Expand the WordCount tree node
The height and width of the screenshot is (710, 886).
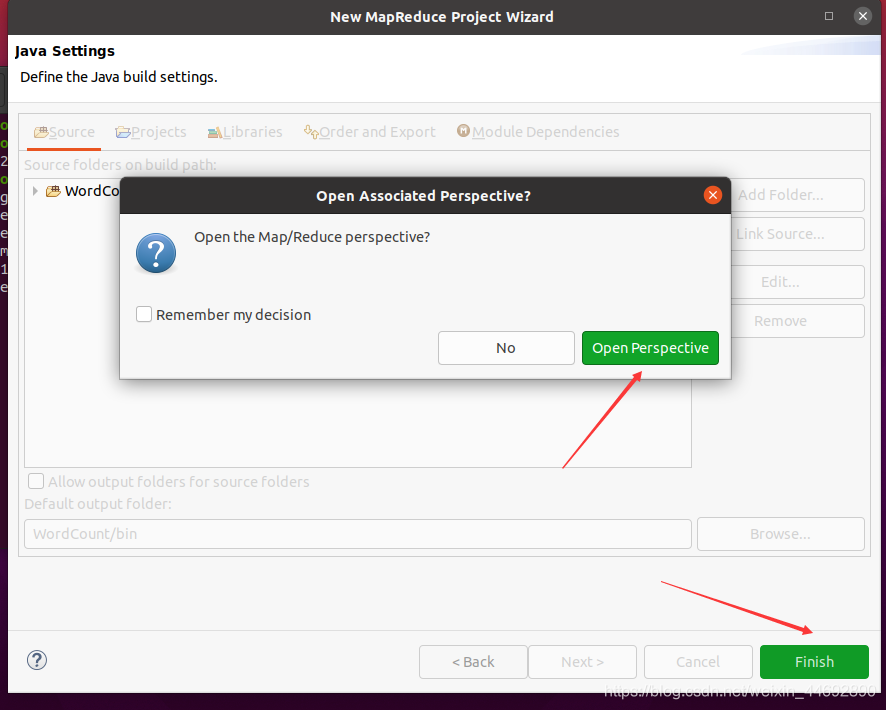[x=35, y=191]
